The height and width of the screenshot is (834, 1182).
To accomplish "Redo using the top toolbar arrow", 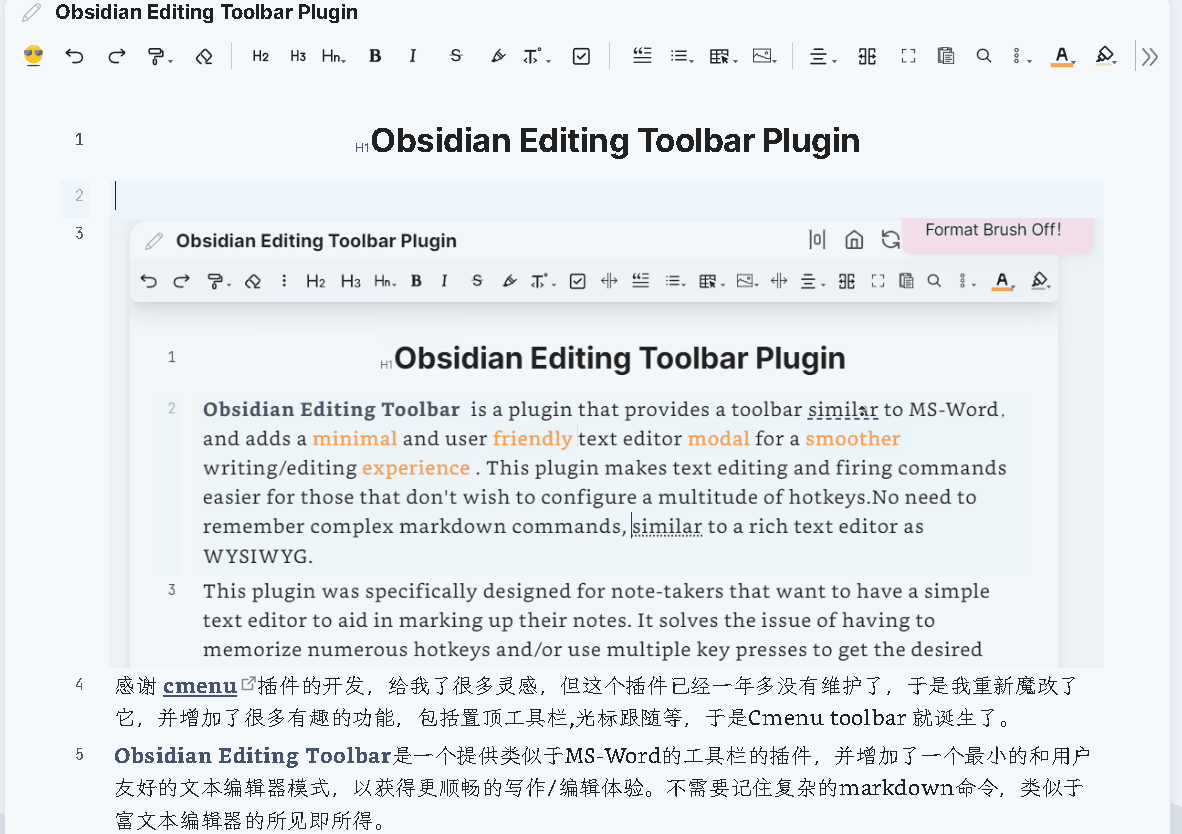I will (116, 56).
